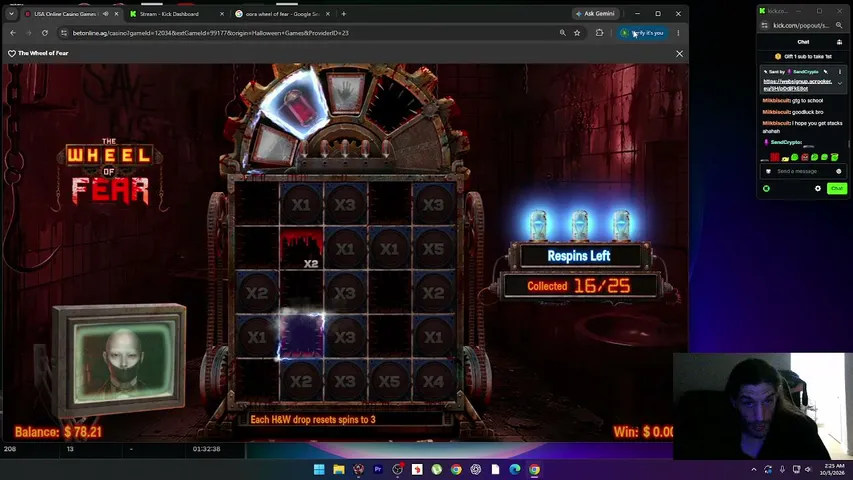This screenshot has width=853, height=480.
Task: Click 'Each H&W drop resets spins to 3' text
Action: pos(313,420)
